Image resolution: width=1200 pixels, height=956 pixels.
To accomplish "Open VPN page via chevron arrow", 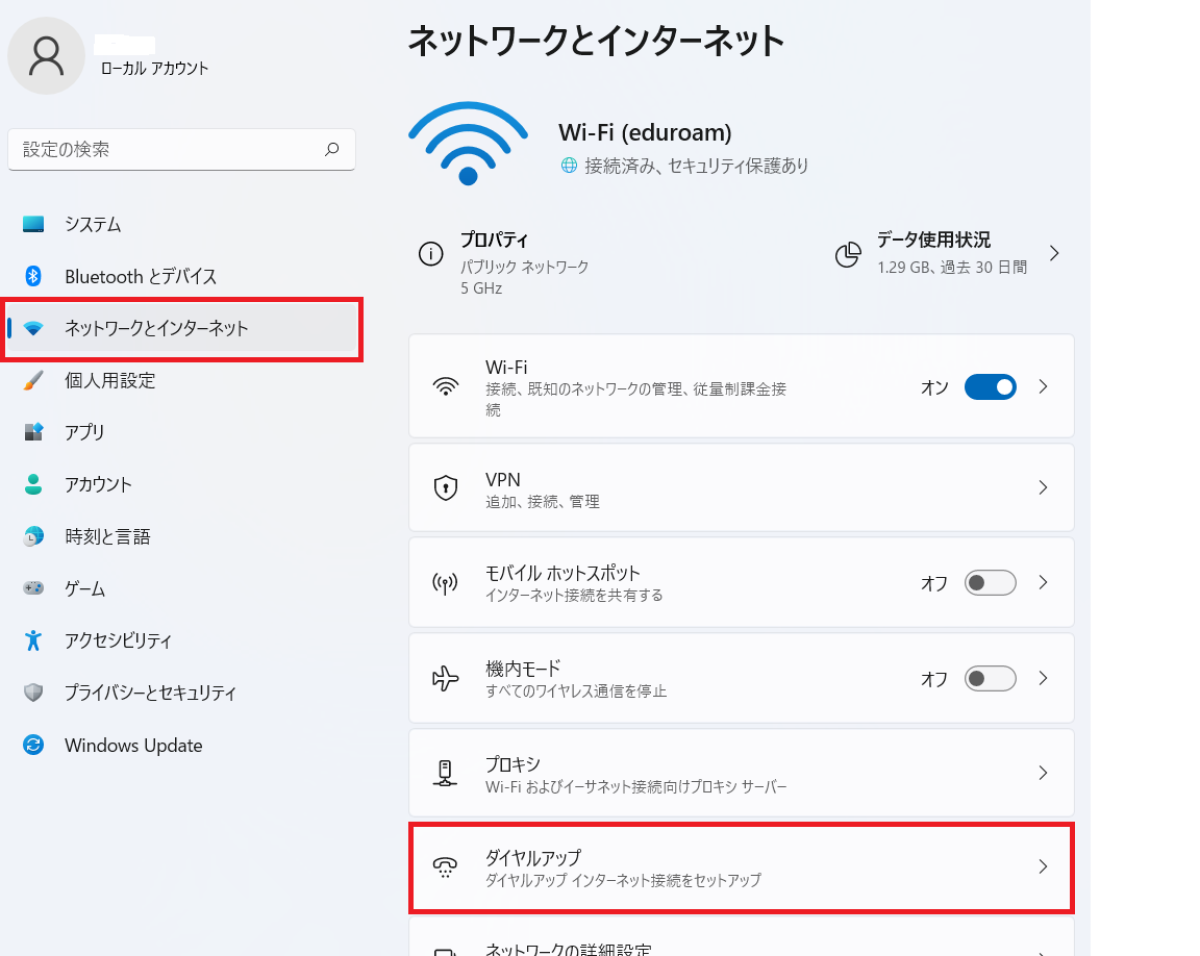I will tap(1043, 488).
